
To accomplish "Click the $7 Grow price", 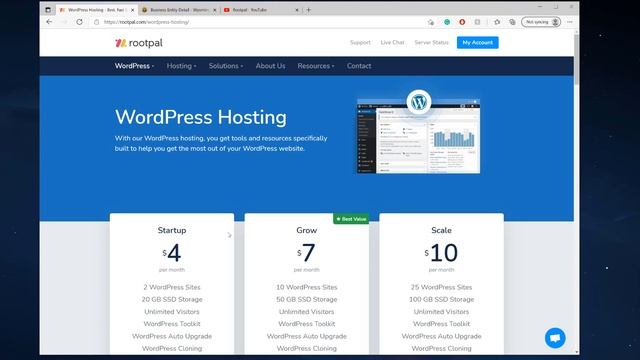I will pos(306,253).
